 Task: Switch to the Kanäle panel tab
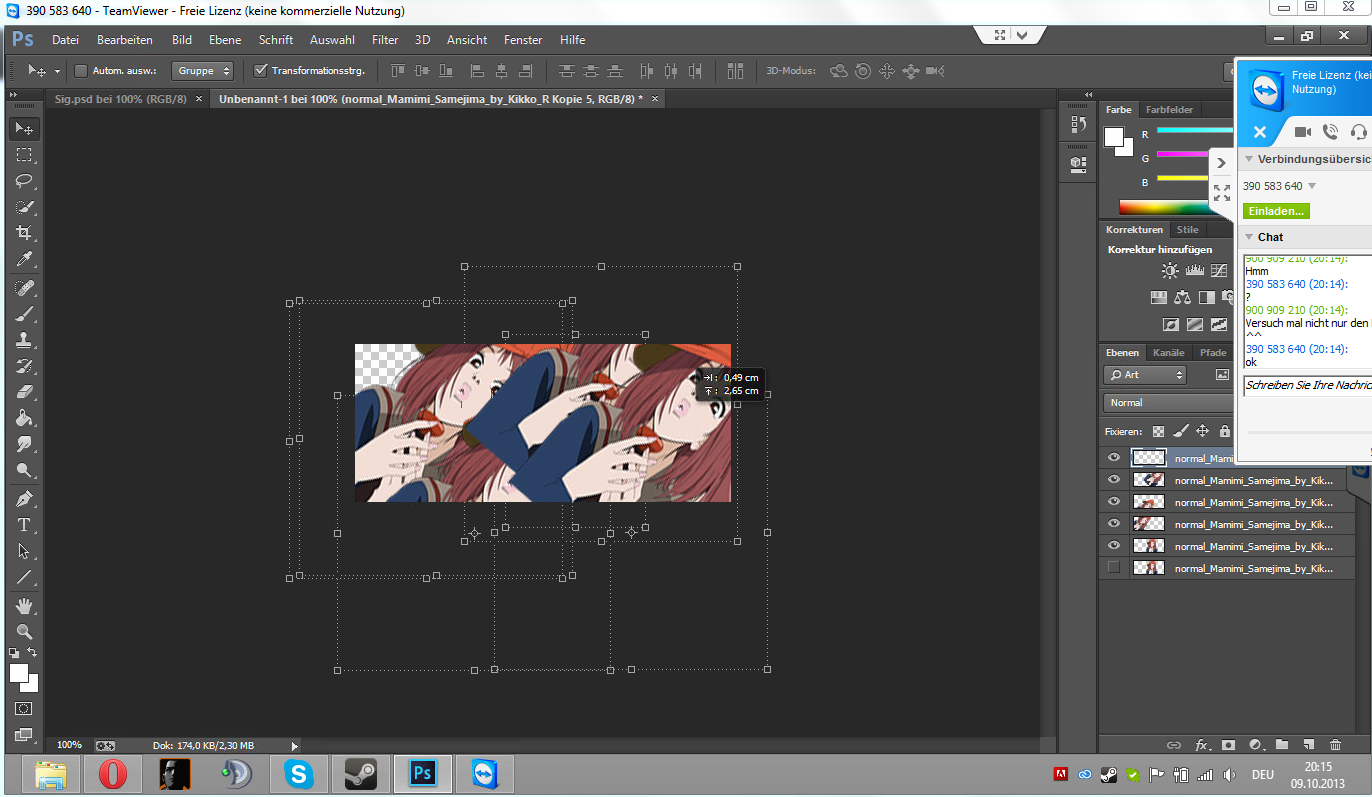[x=1168, y=353]
